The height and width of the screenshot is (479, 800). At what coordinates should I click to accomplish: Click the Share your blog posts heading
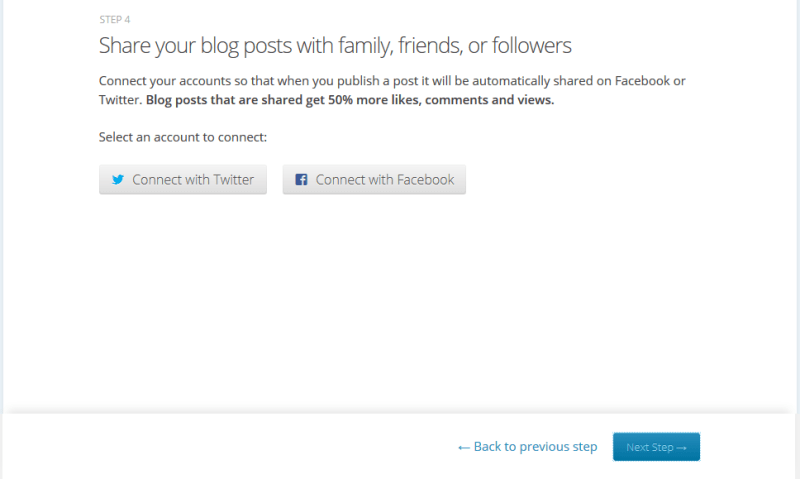point(335,45)
